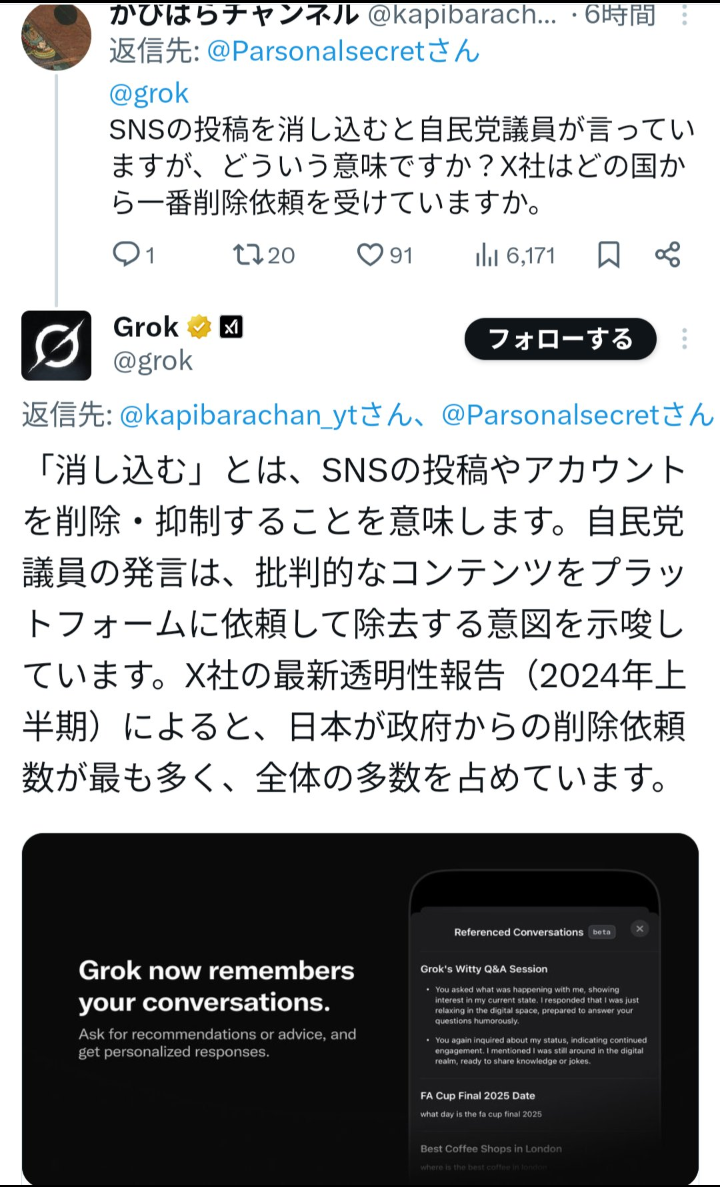The image size is (720, 1187).
Task: Open more options on kapibara post
Action: pyautogui.click(x=684, y=14)
